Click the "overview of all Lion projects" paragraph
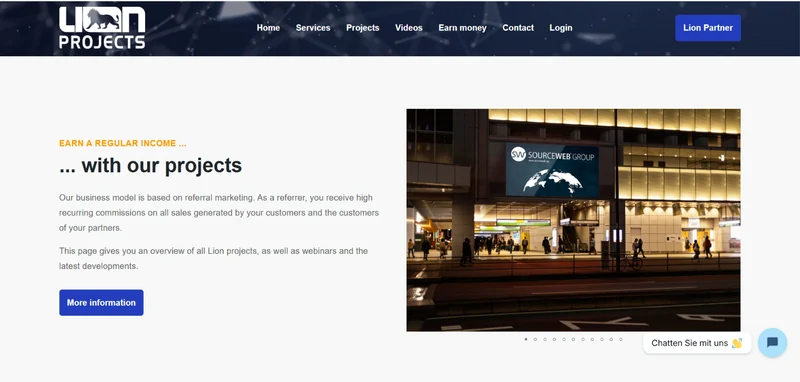Image resolution: width=800 pixels, height=382 pixels. coord(213,259)
